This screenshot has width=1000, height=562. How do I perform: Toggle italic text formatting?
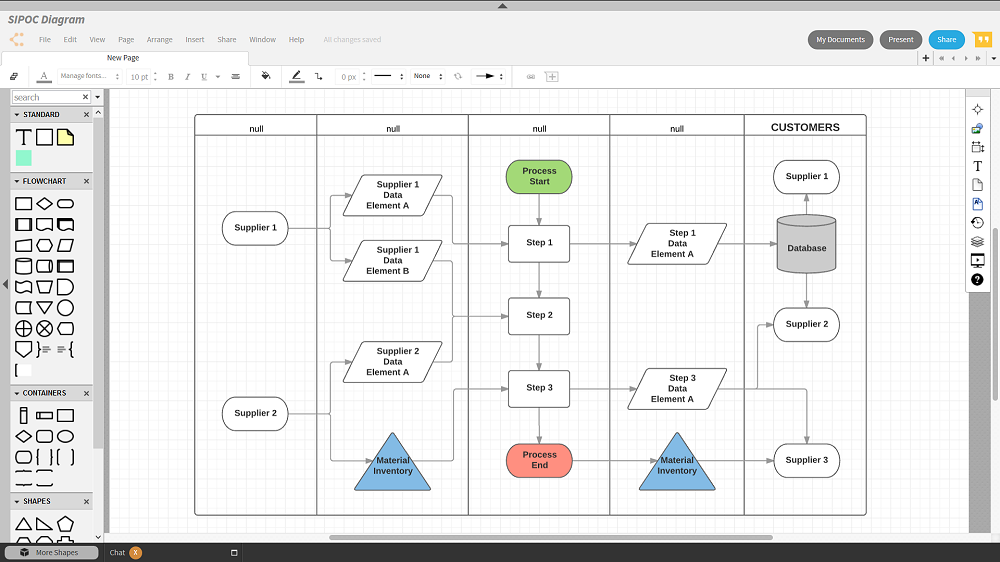(x=187, y=77)
